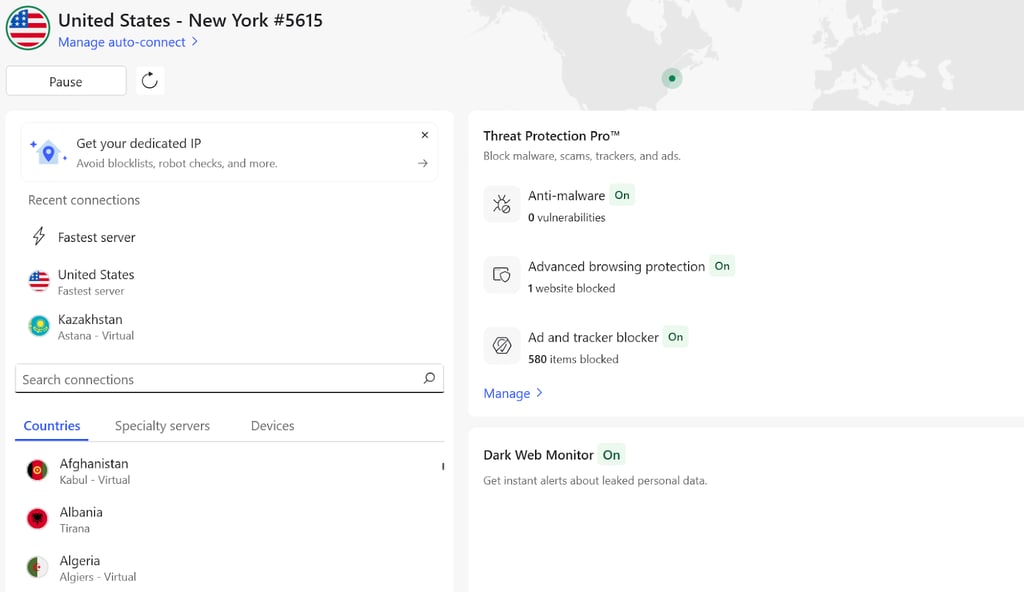Click the Fastest server lightning icon
Viewport: 1024px width, 592px height.
click(39, 237)
